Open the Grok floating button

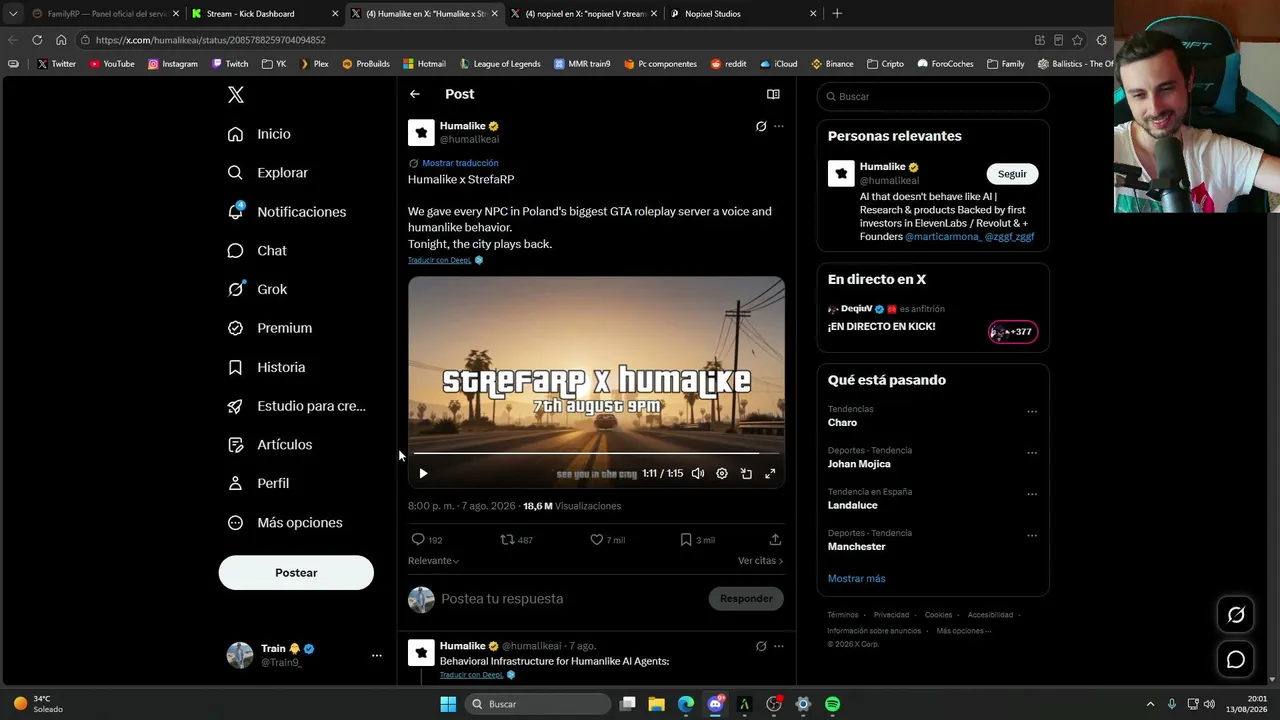point(1236,615)
